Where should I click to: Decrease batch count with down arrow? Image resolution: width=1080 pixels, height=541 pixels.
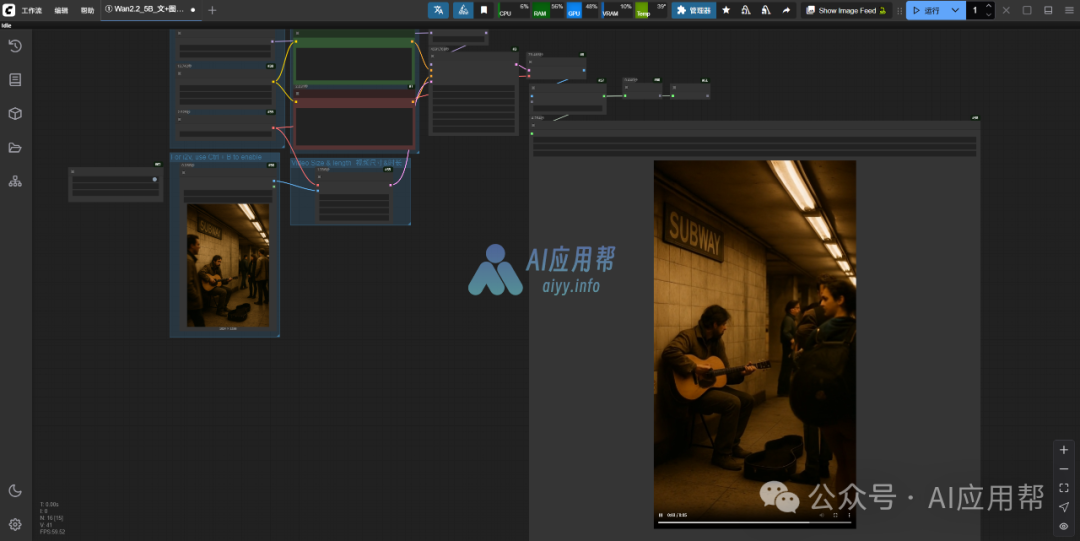[989, 14]
